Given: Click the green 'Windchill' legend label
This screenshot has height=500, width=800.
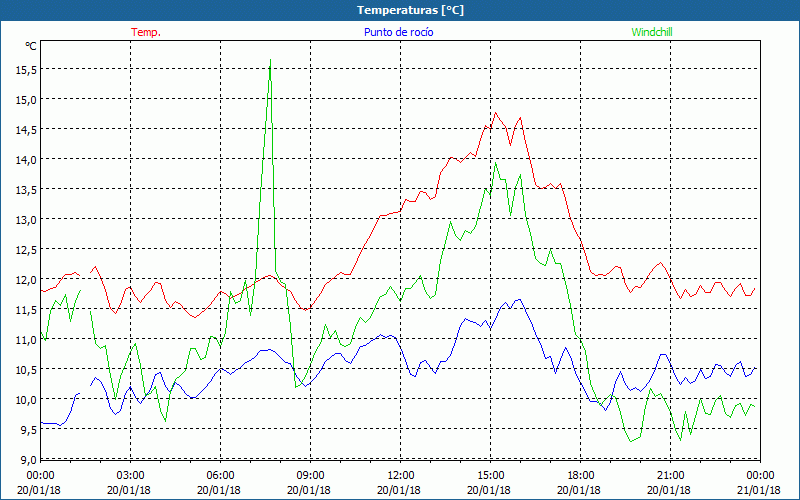Looking at the screenshot, I should 652,32.
